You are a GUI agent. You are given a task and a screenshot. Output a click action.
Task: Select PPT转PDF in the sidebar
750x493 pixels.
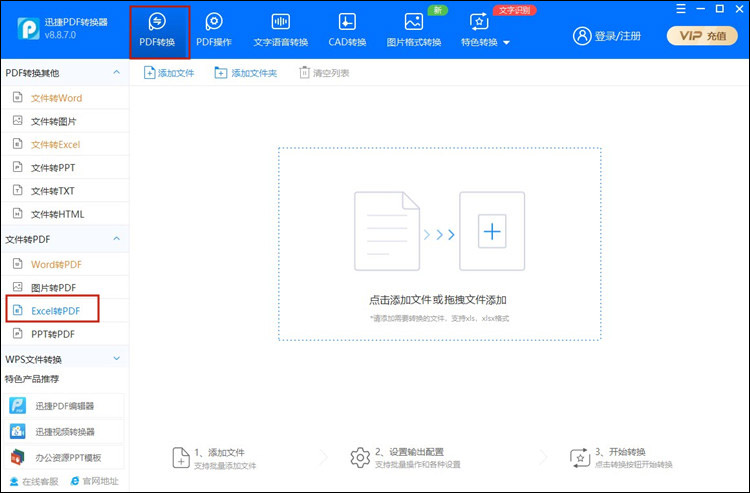coord(65,334)
